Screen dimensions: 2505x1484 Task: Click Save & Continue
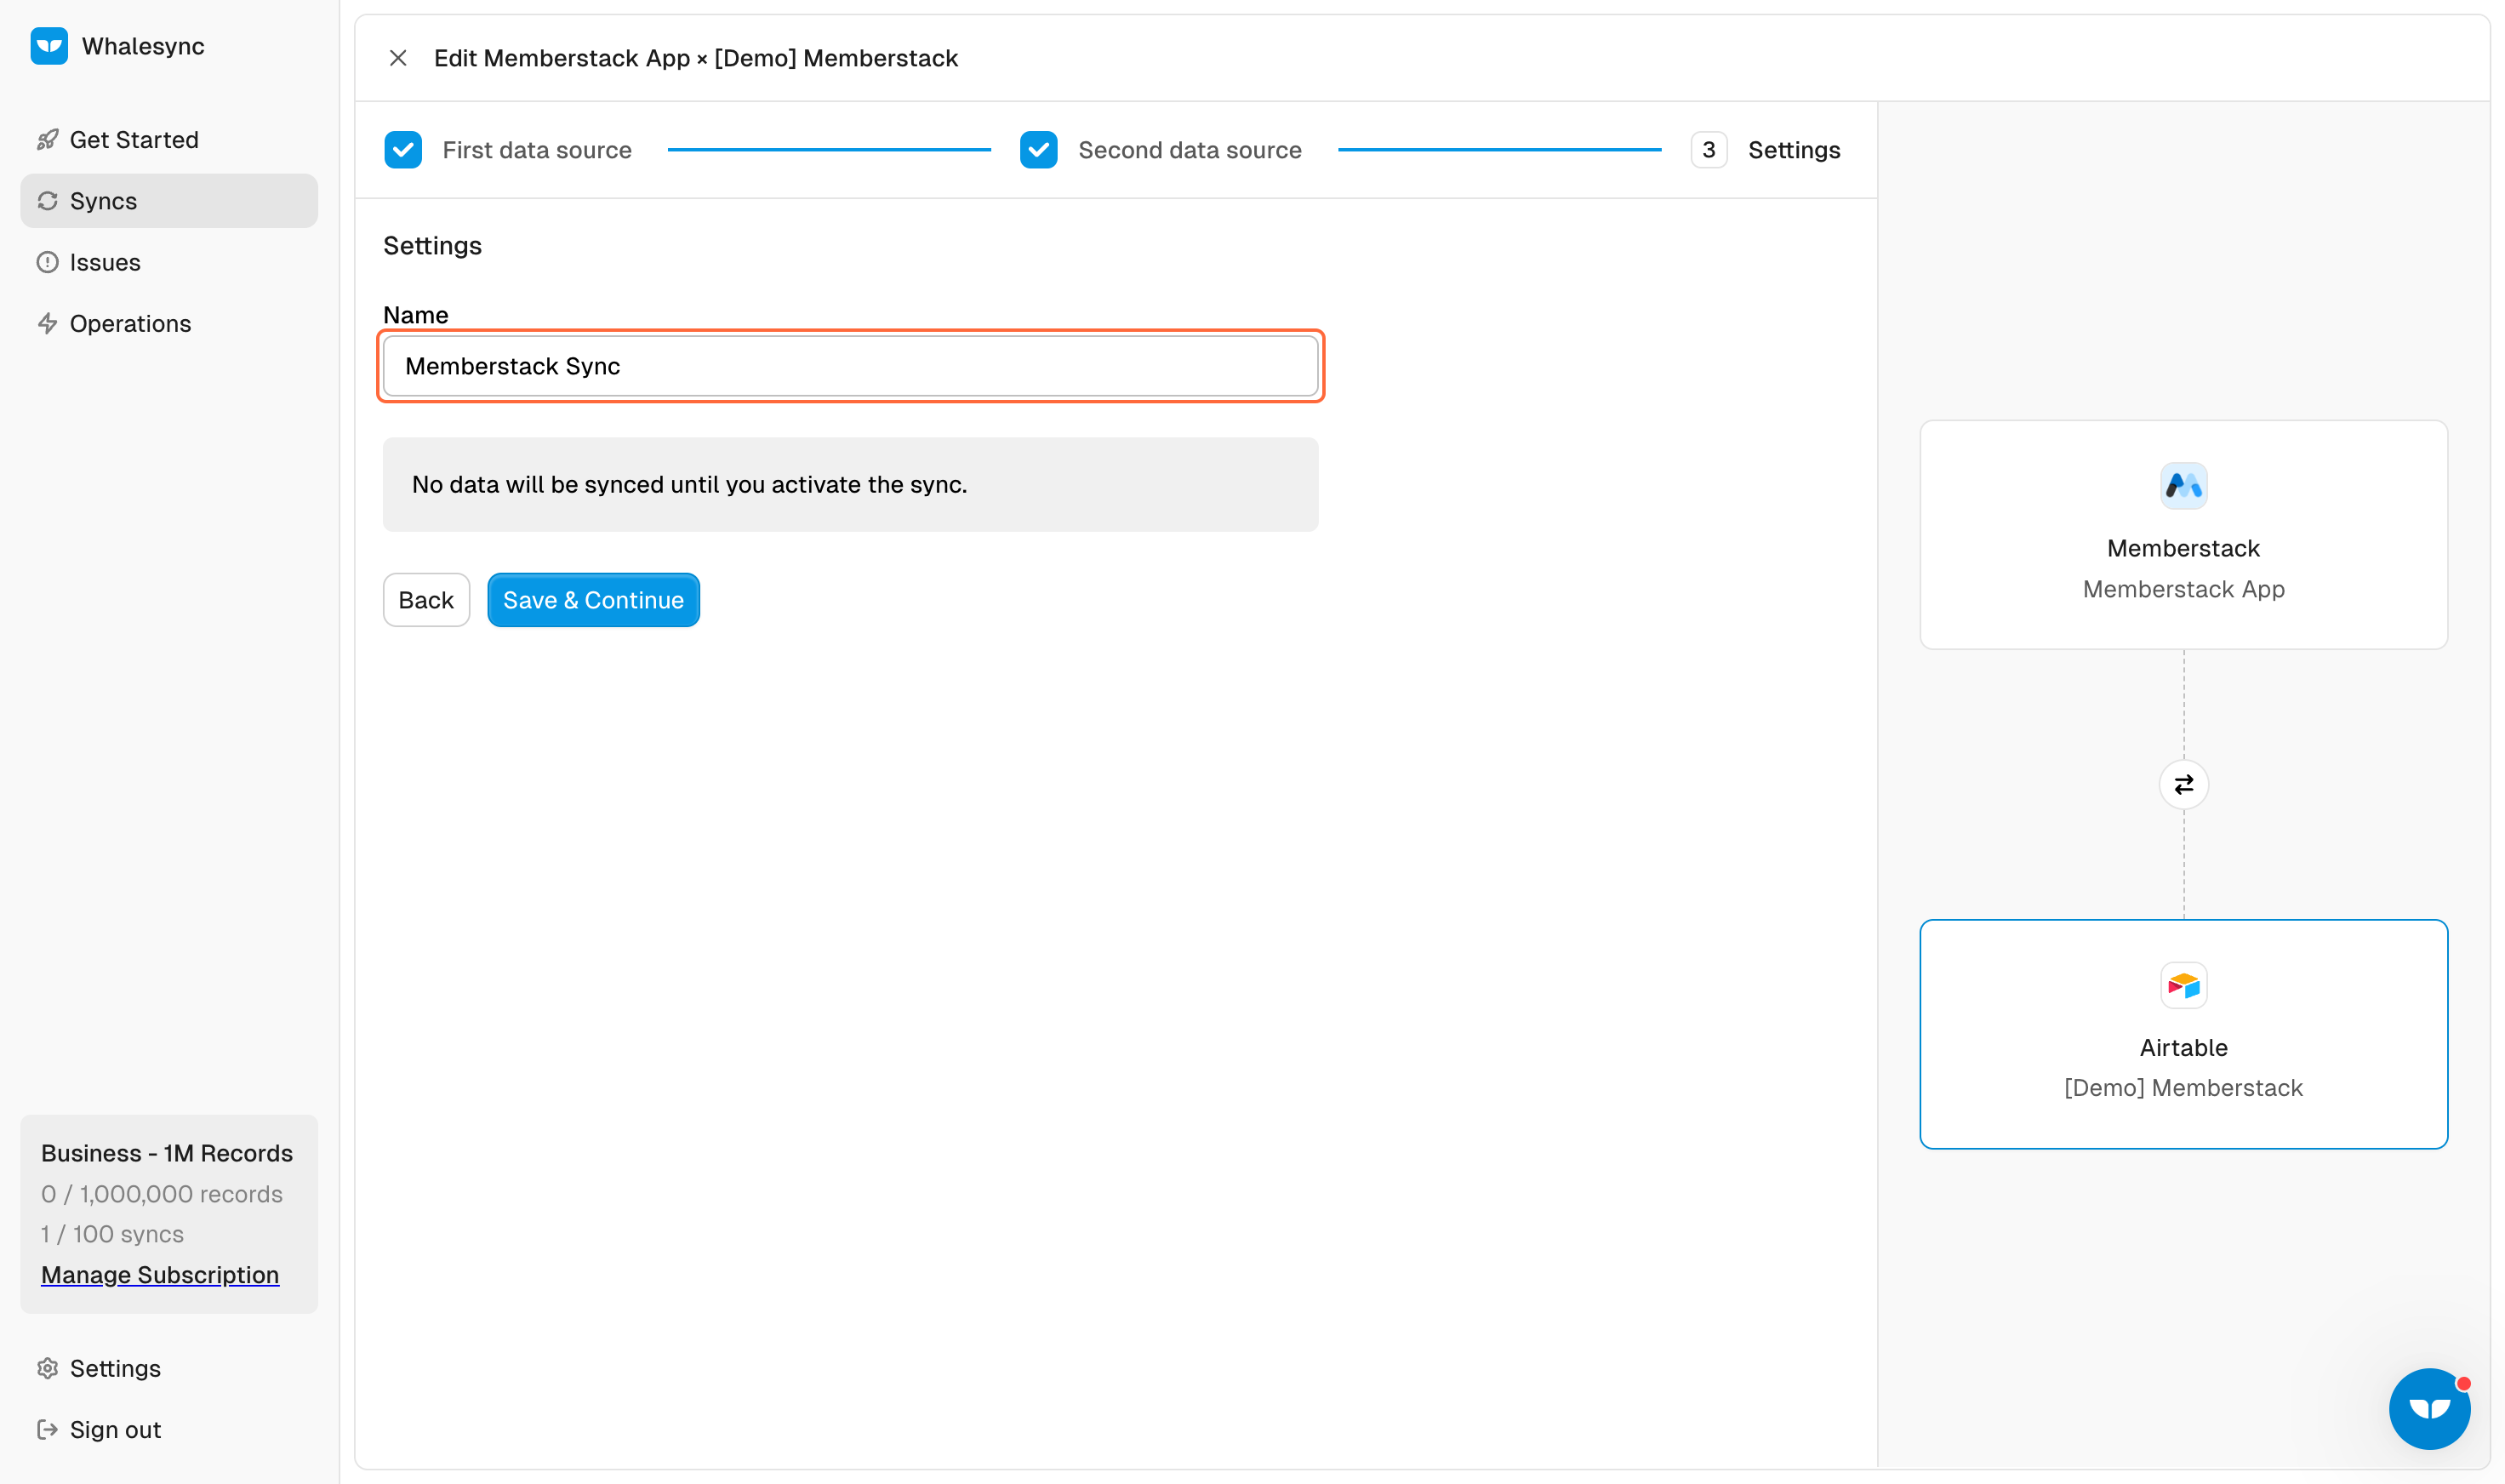593,600
